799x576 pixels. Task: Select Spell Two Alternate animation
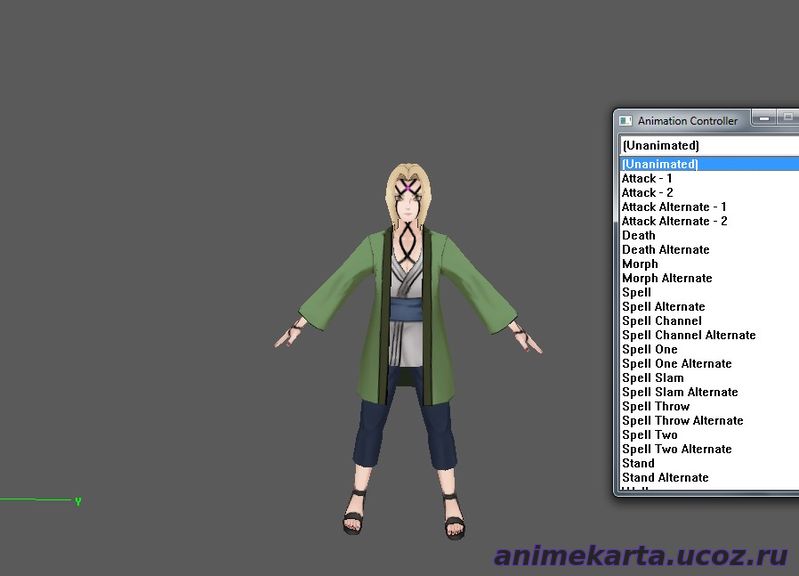pos(709,450)
